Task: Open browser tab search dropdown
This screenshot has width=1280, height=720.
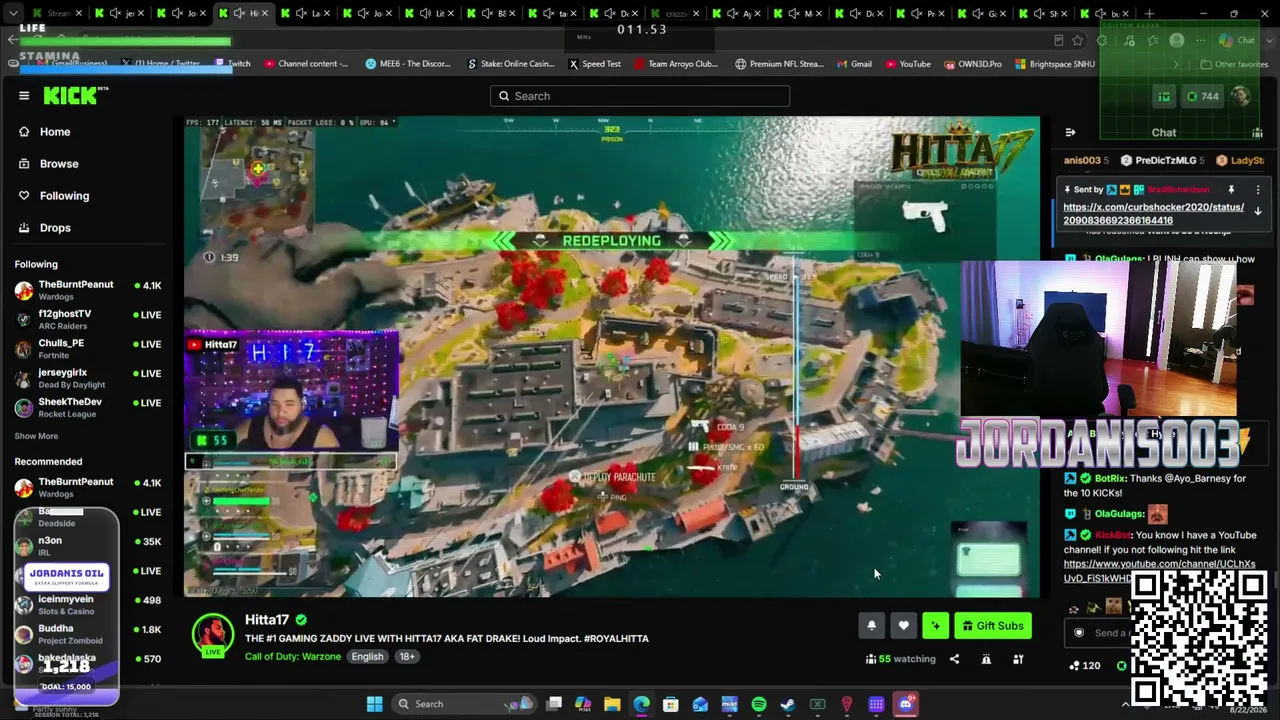Action: (12, 14)
